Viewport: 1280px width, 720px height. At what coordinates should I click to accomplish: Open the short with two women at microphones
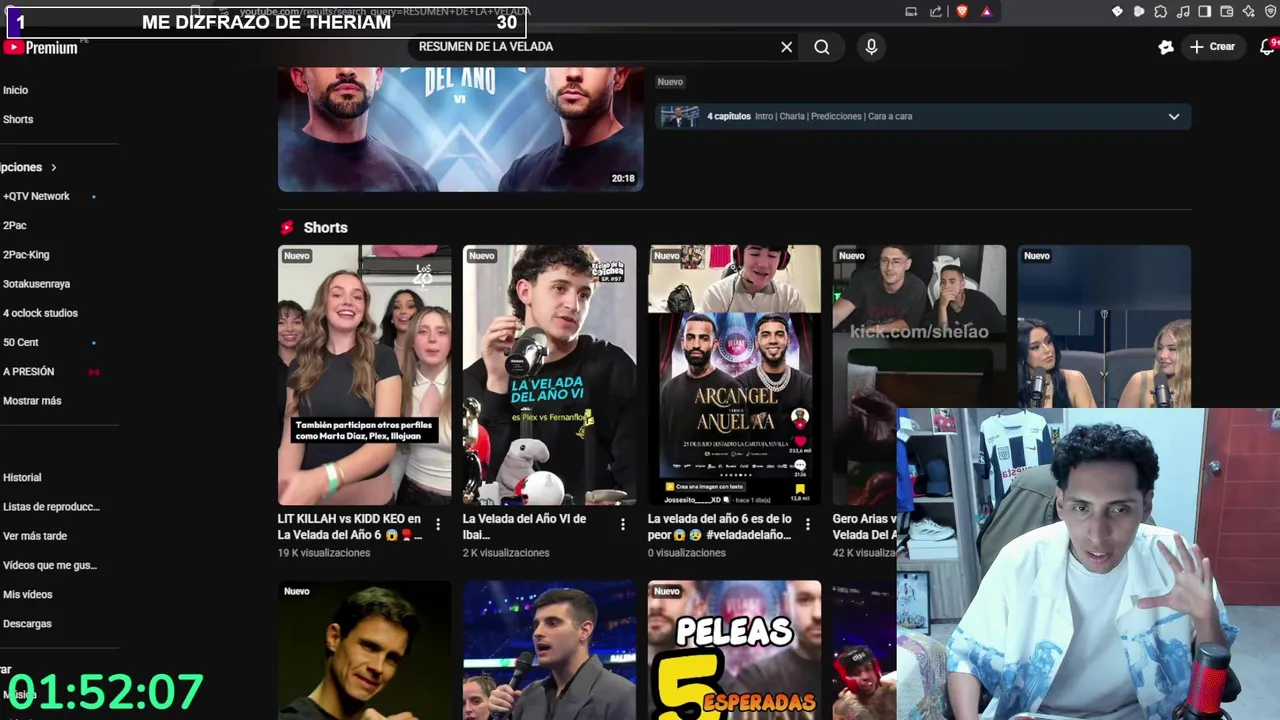tap(1104, 326)
